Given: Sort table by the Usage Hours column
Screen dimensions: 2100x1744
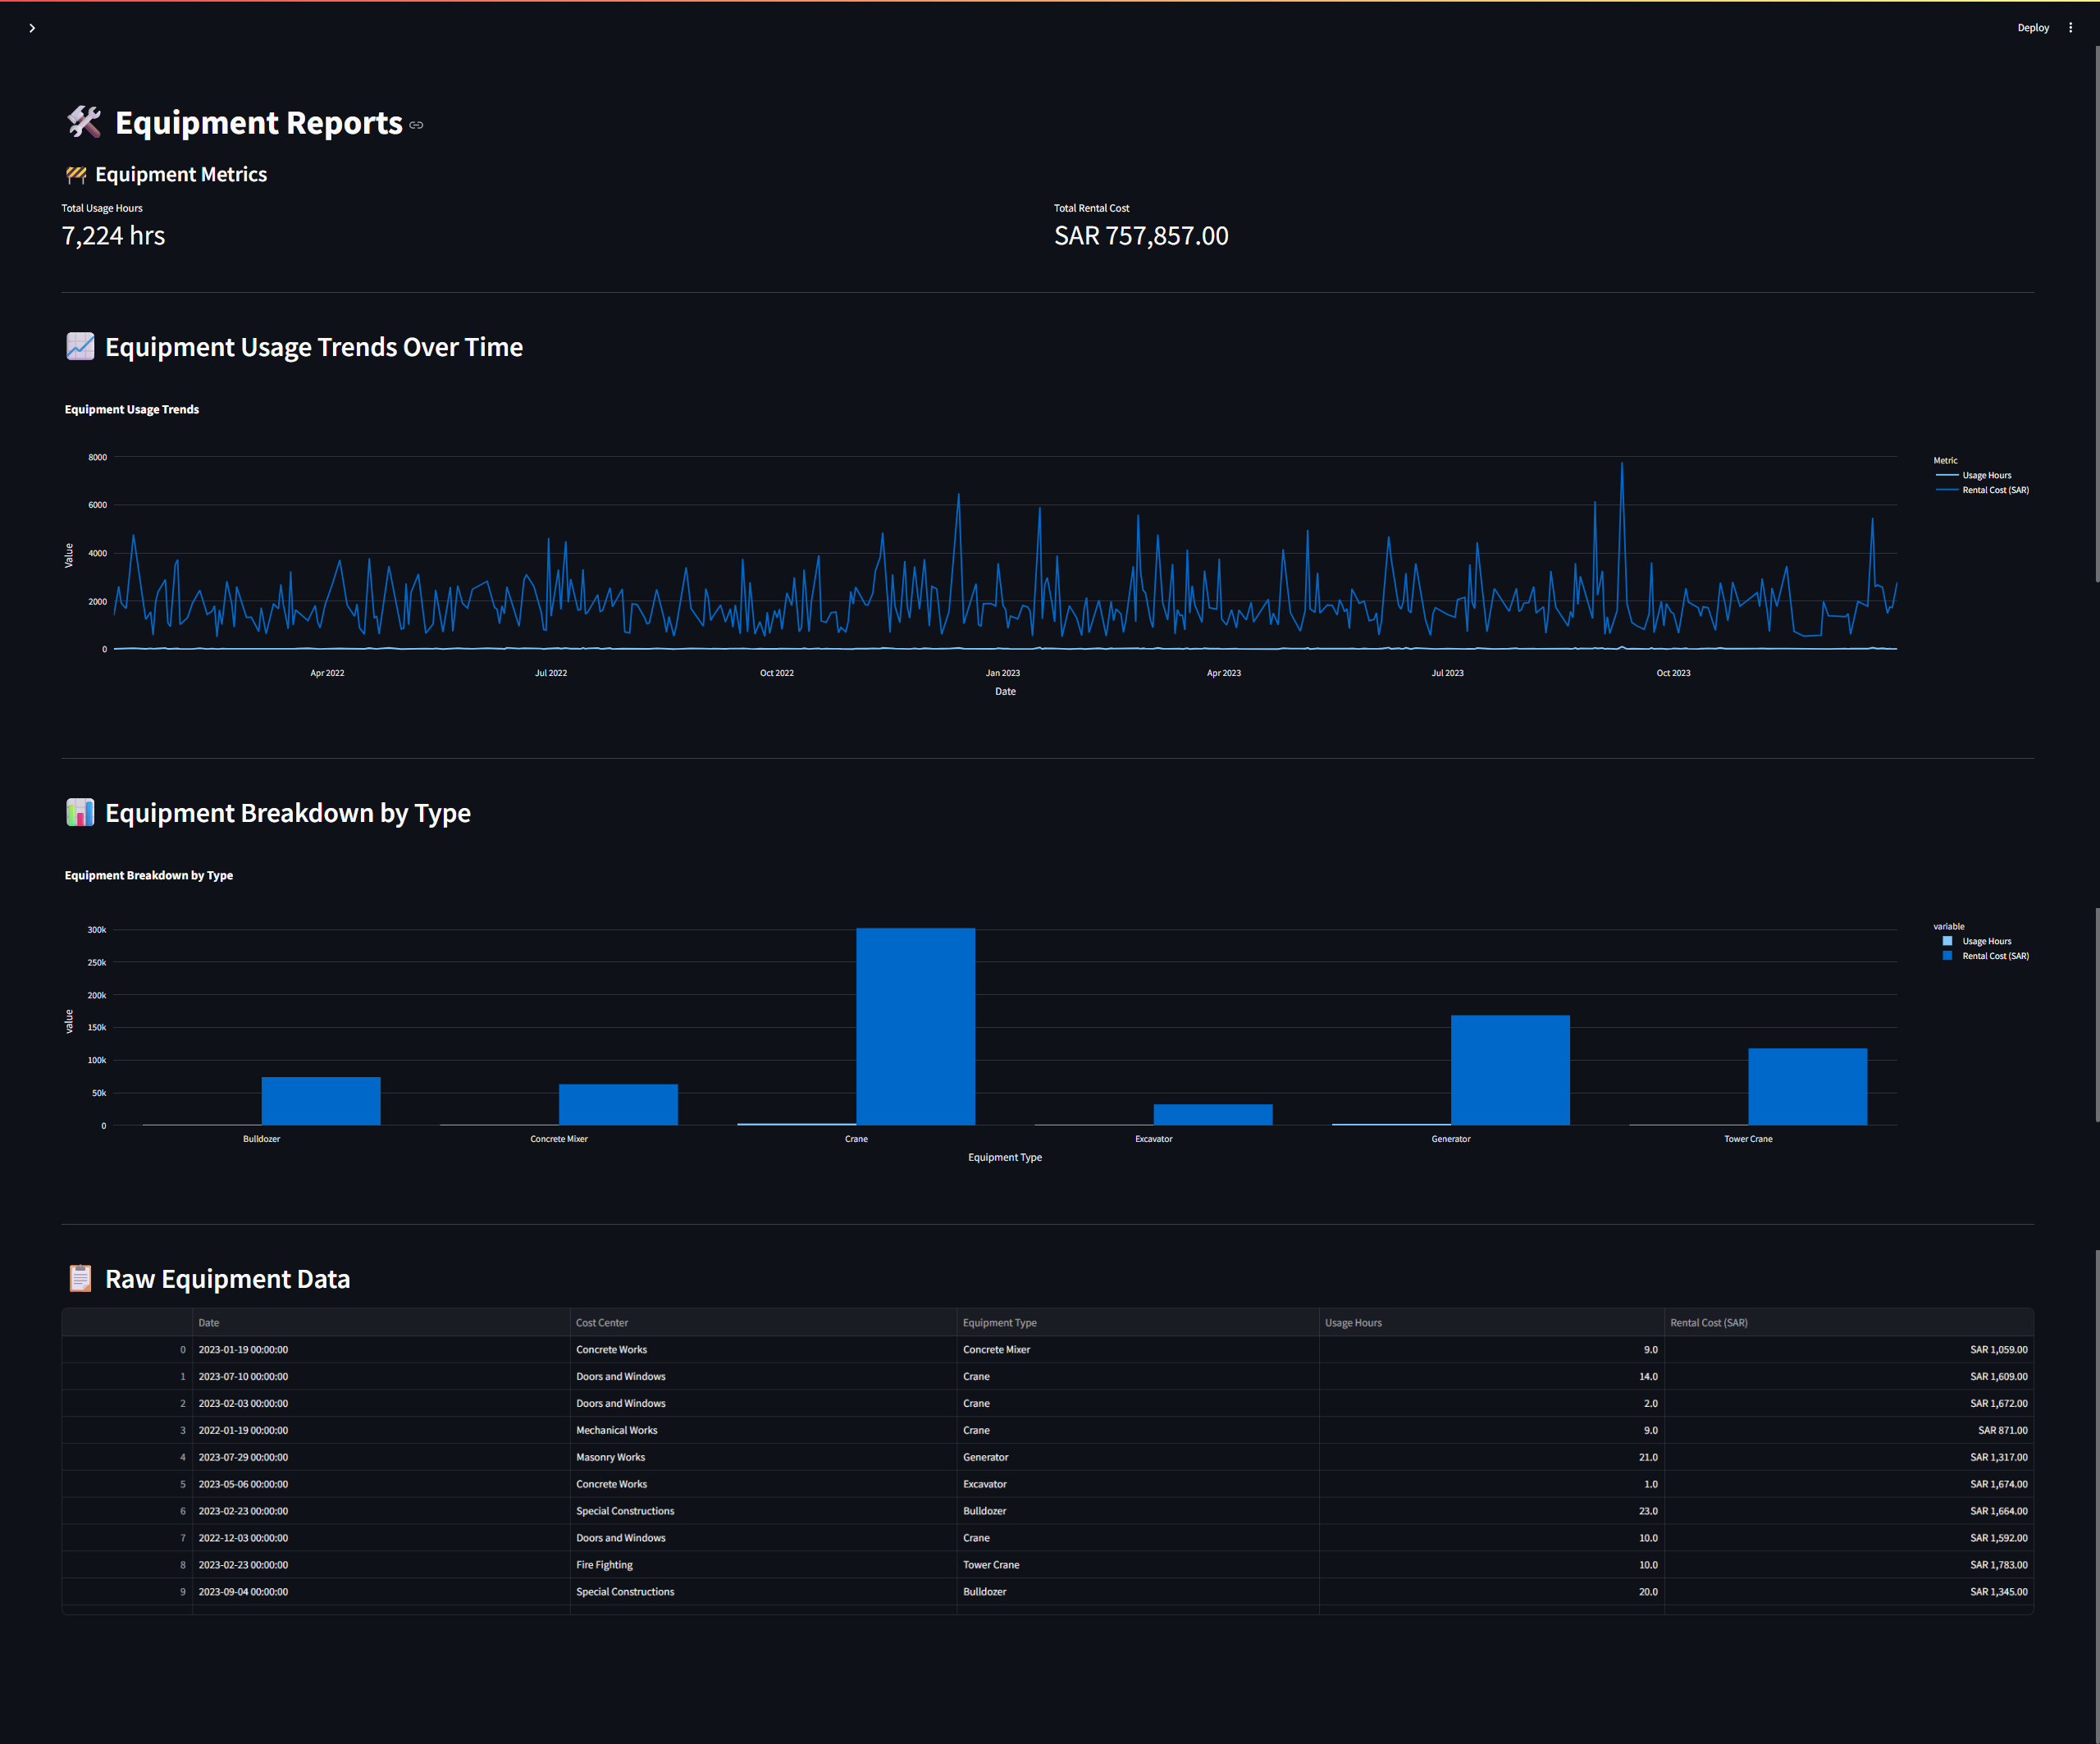Looking at the screenshot, I should point(1491,1322).
